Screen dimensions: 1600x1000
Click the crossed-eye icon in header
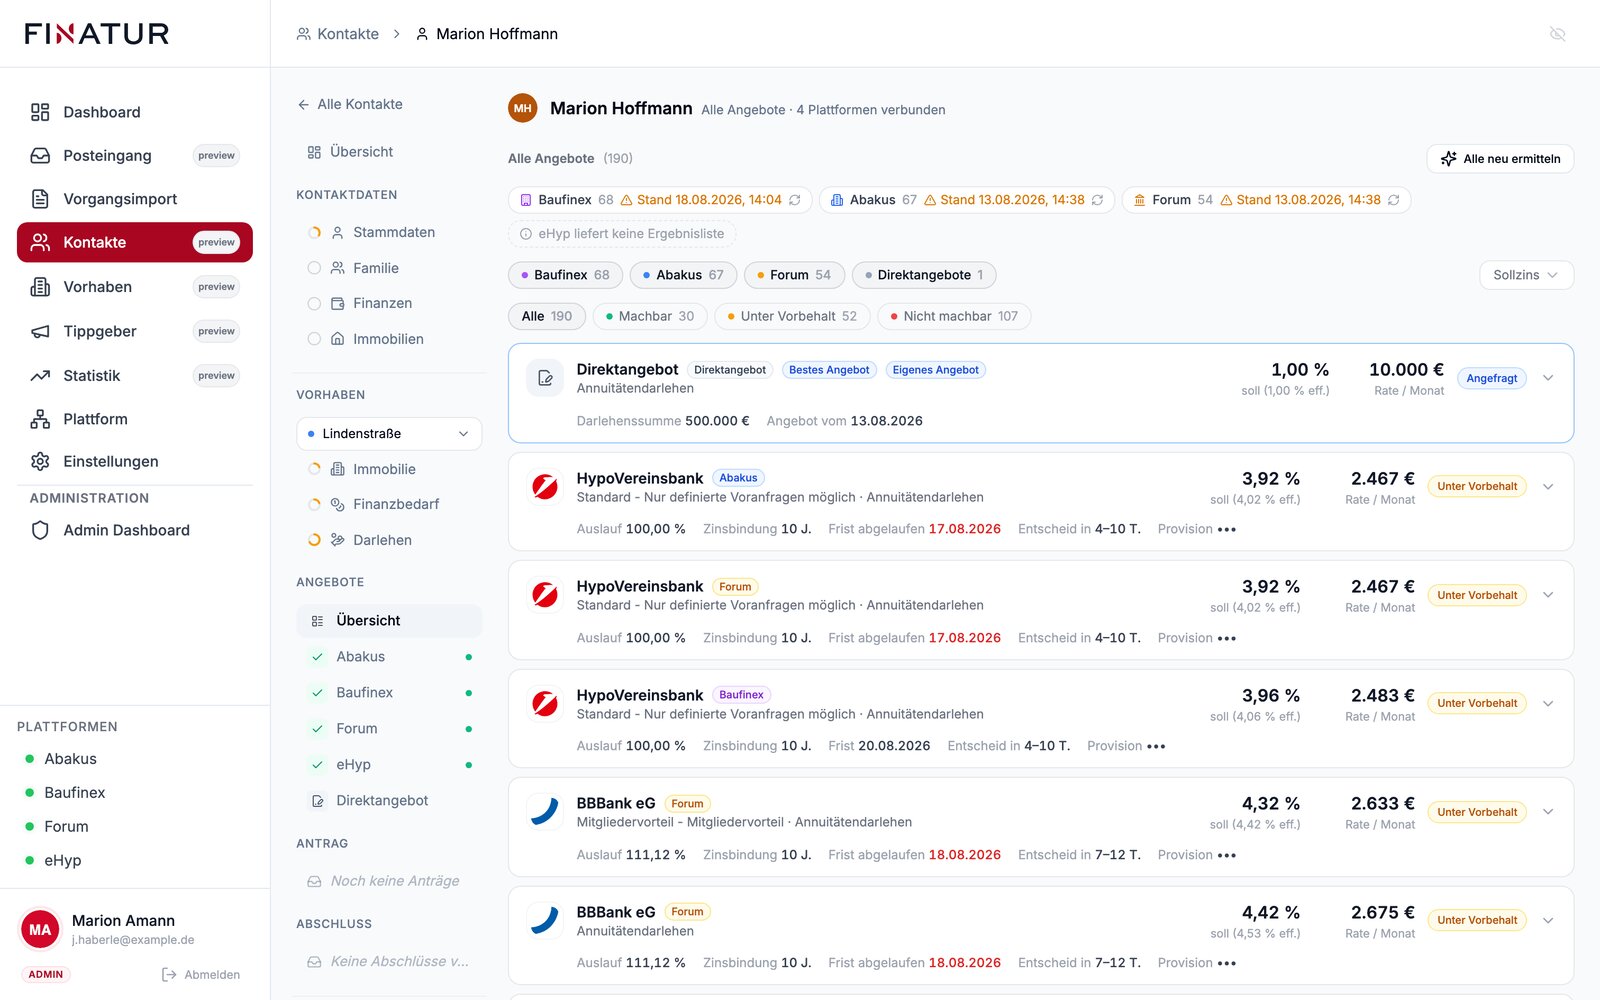[x=1557, y=34]
